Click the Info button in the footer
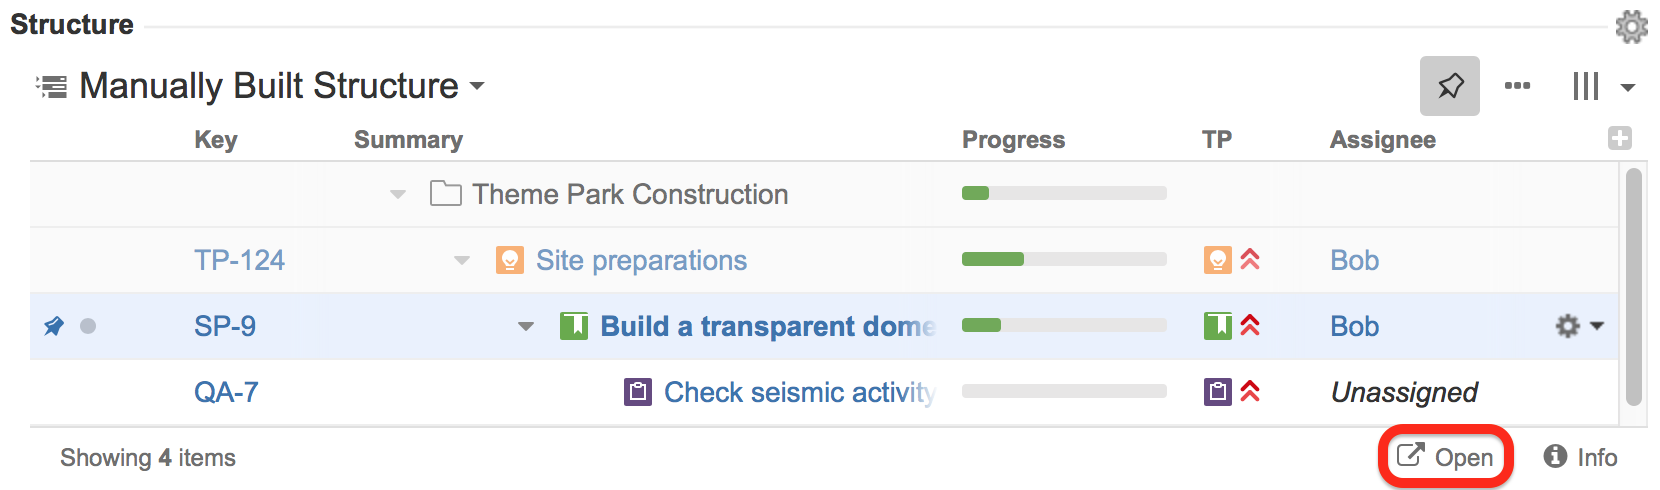 pyautogui.click(x=1580, y=457)
